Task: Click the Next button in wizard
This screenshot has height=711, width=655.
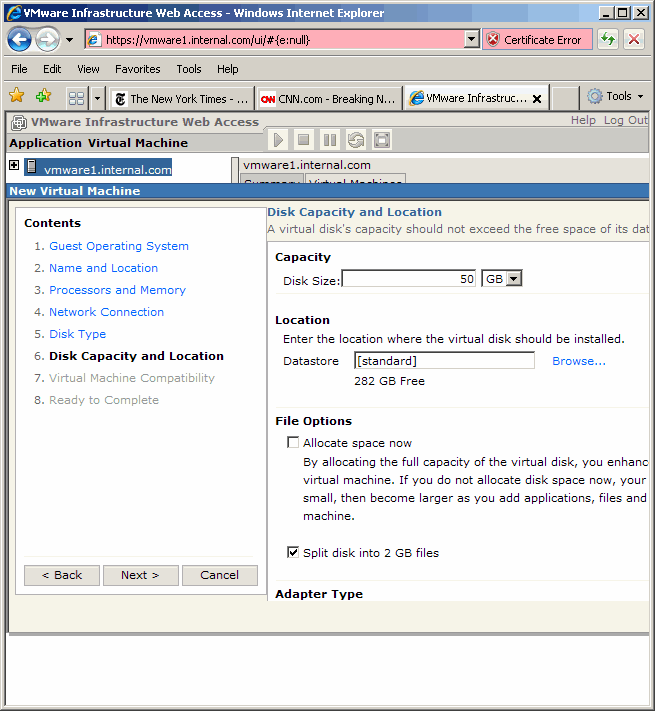Action: (x=140, y=575)
